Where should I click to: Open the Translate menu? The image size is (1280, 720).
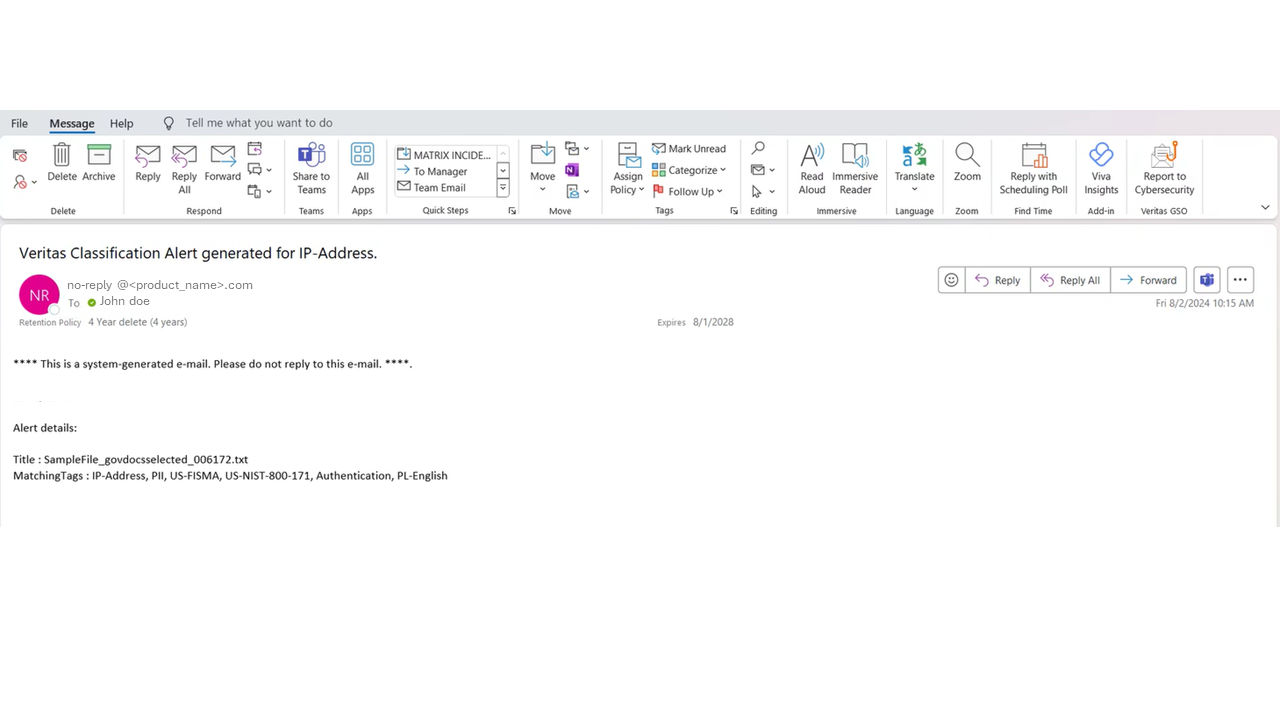point(914,167)
